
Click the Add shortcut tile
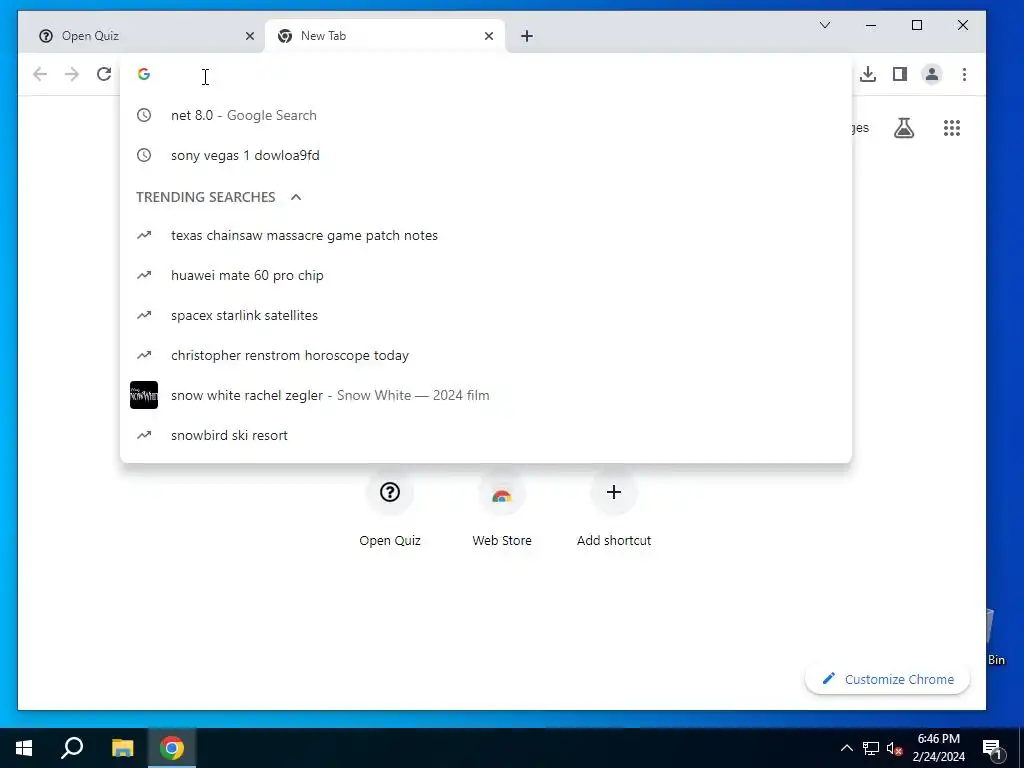[x=614, y=511]
